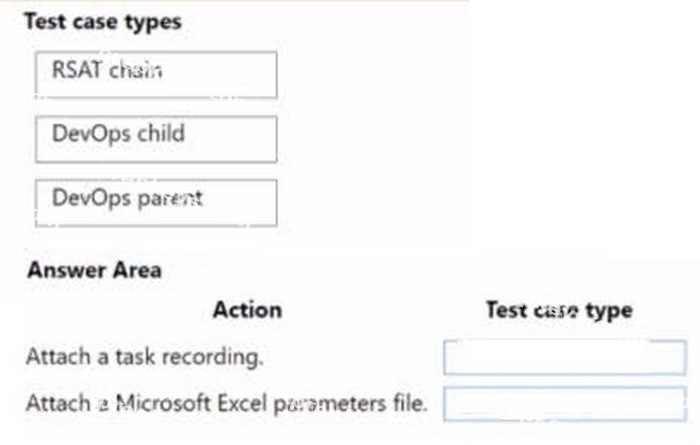Click the word Microsoft in second action
The image size is (700, 445).
163,403
